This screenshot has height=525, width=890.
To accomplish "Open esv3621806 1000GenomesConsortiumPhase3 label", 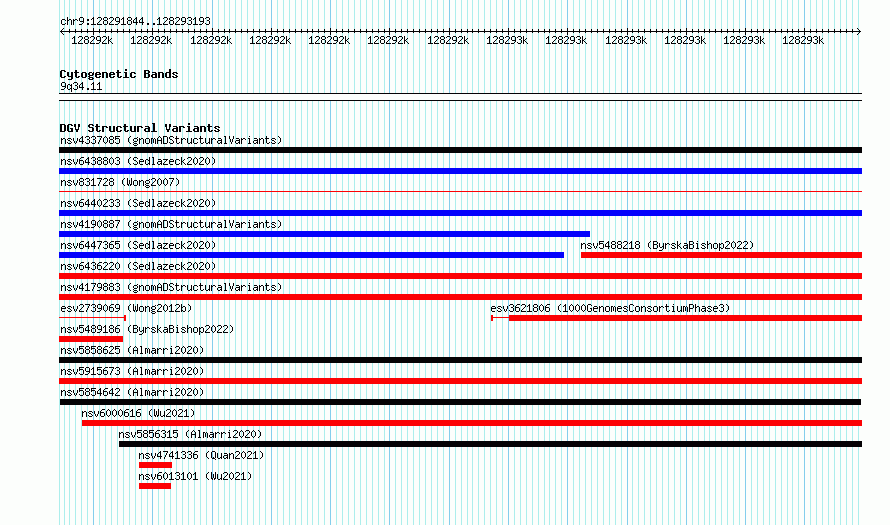I will tap(610, 308).
